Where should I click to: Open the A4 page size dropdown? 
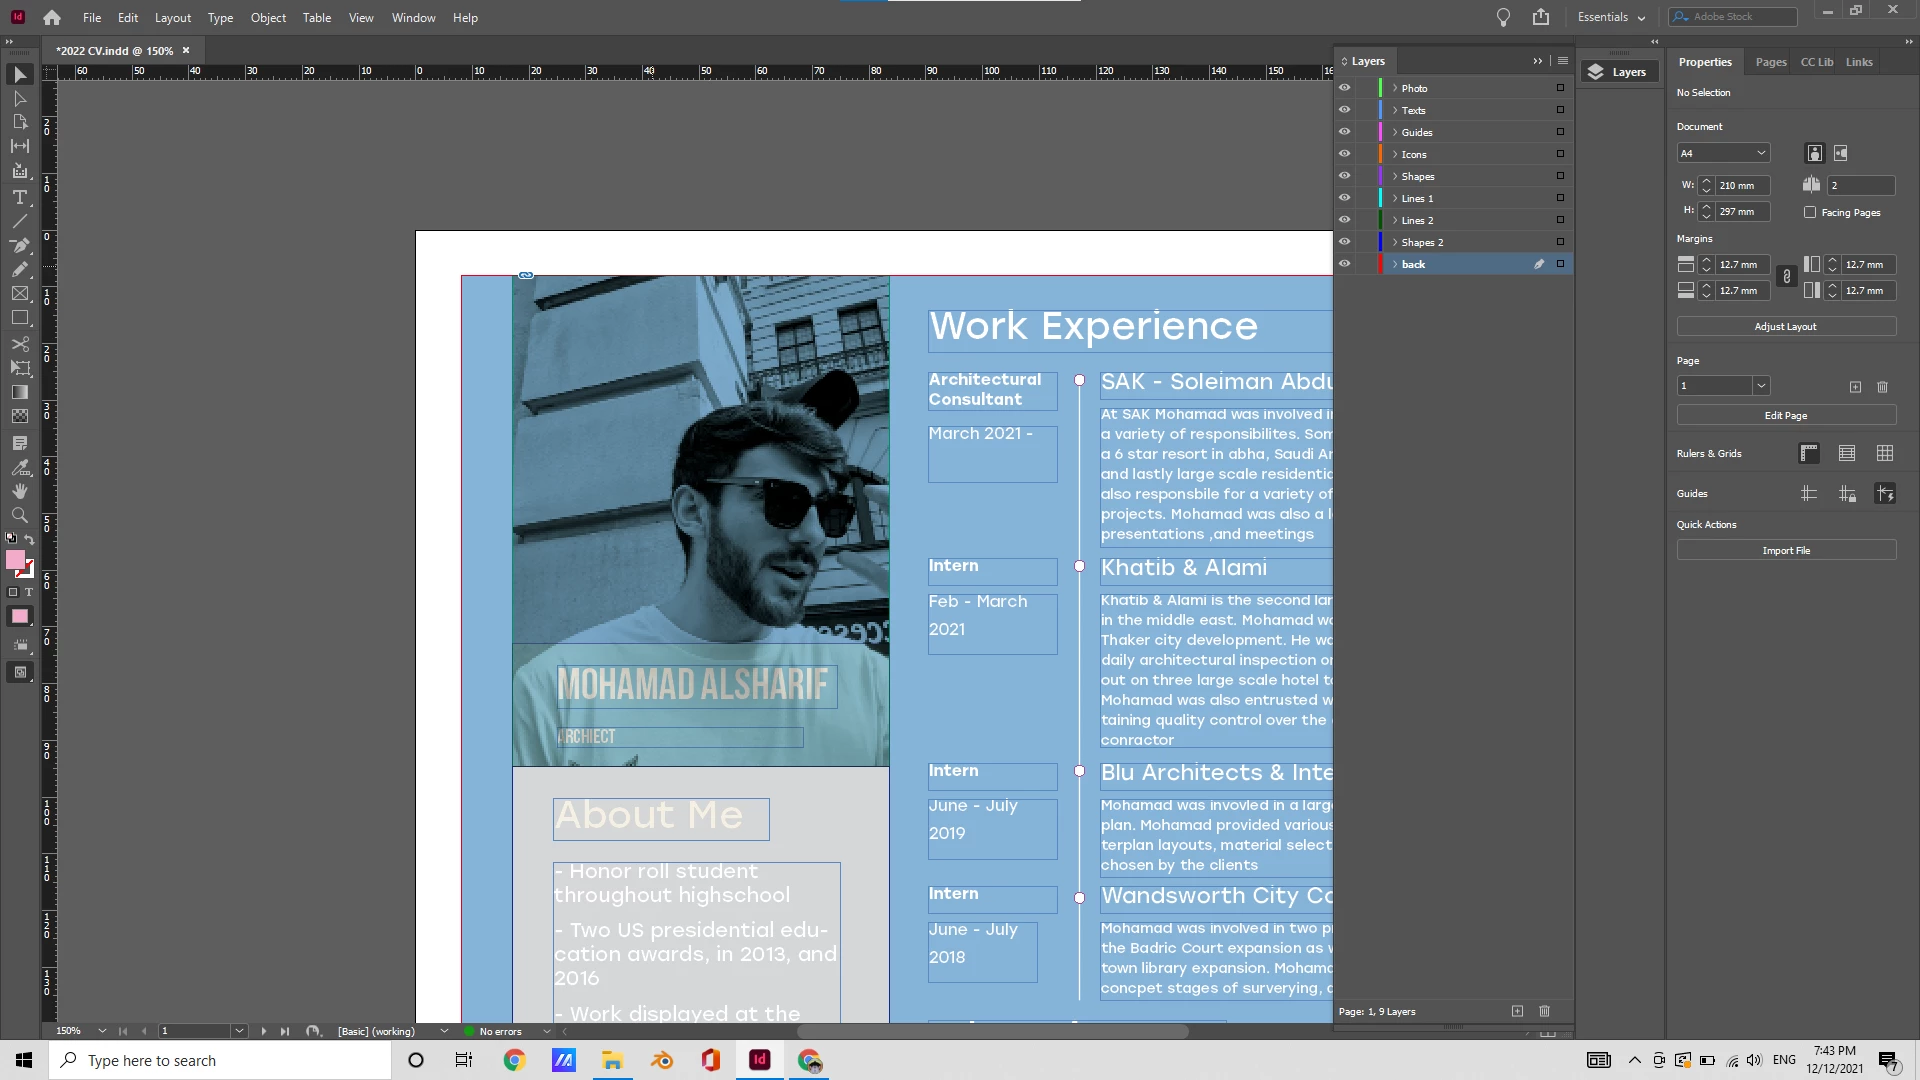coord(1761,153)
